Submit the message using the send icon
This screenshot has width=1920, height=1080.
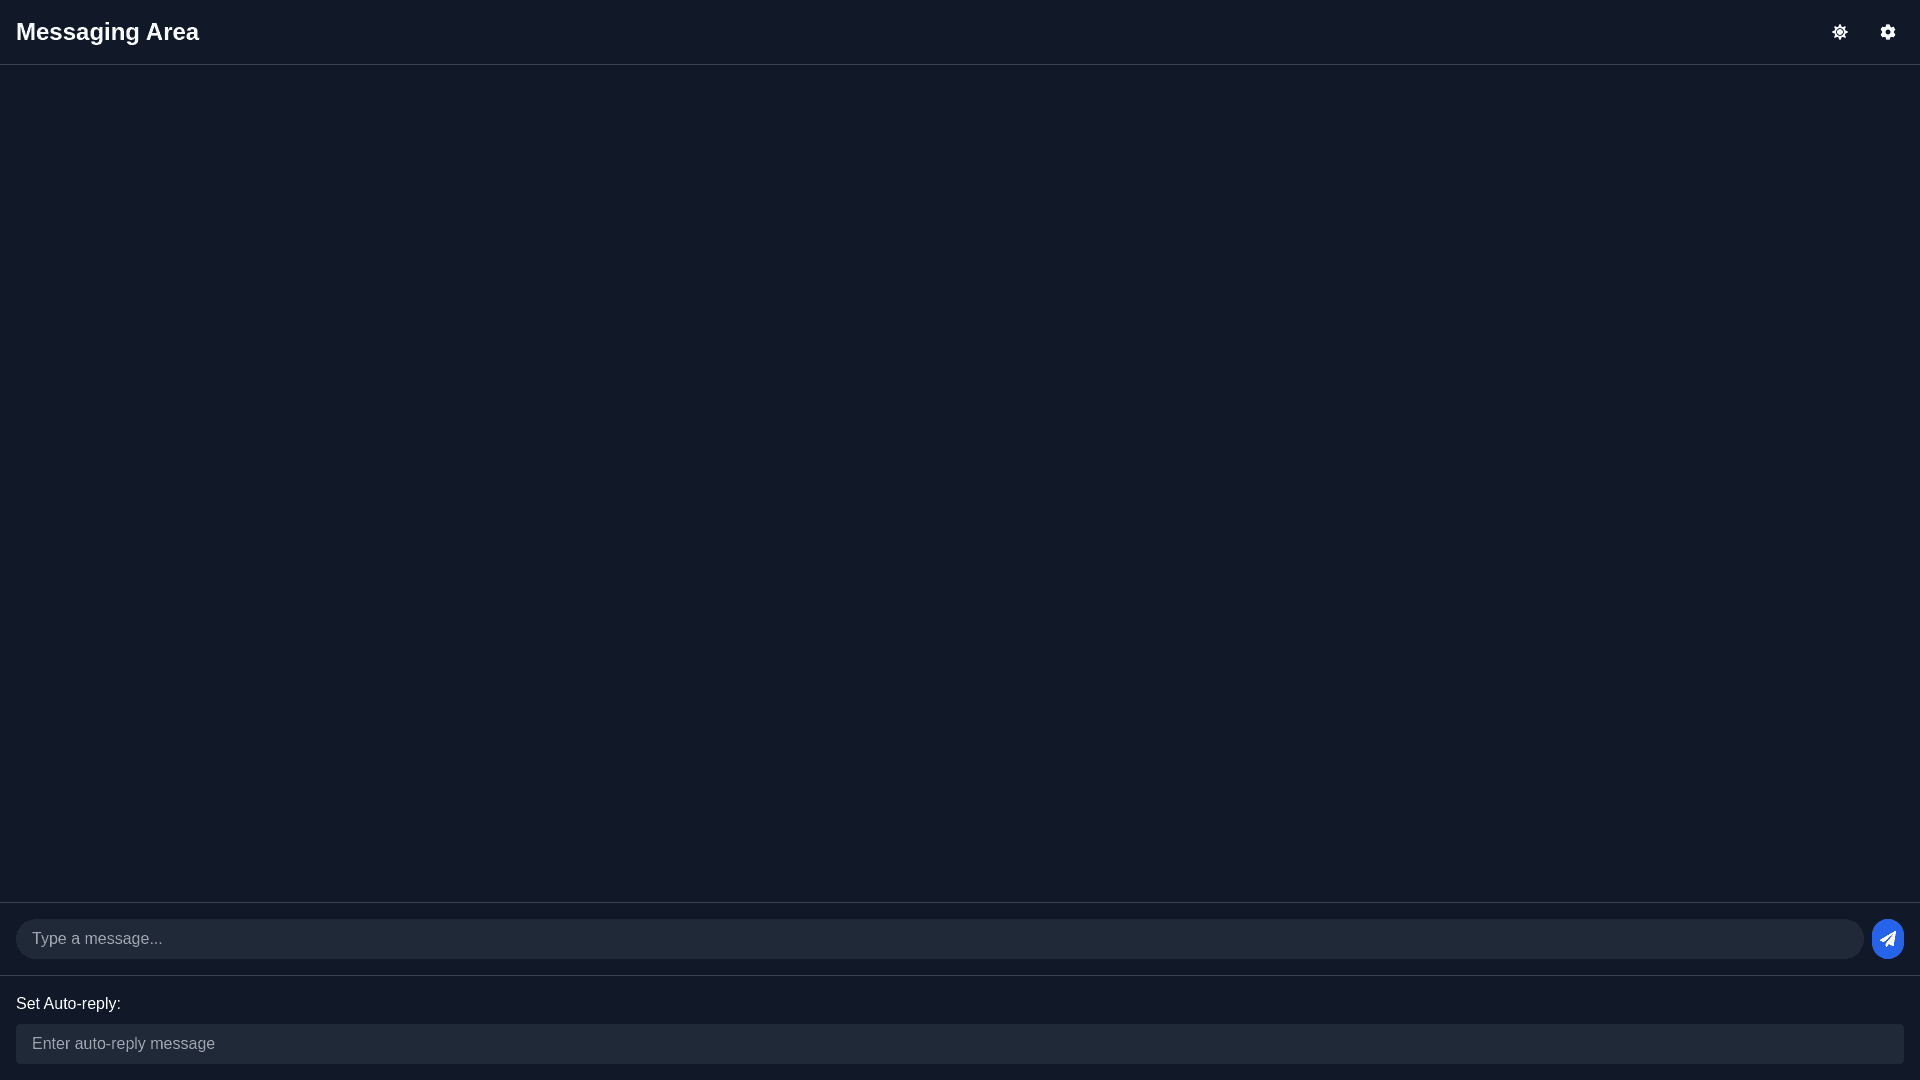(x=1887, y=939)
